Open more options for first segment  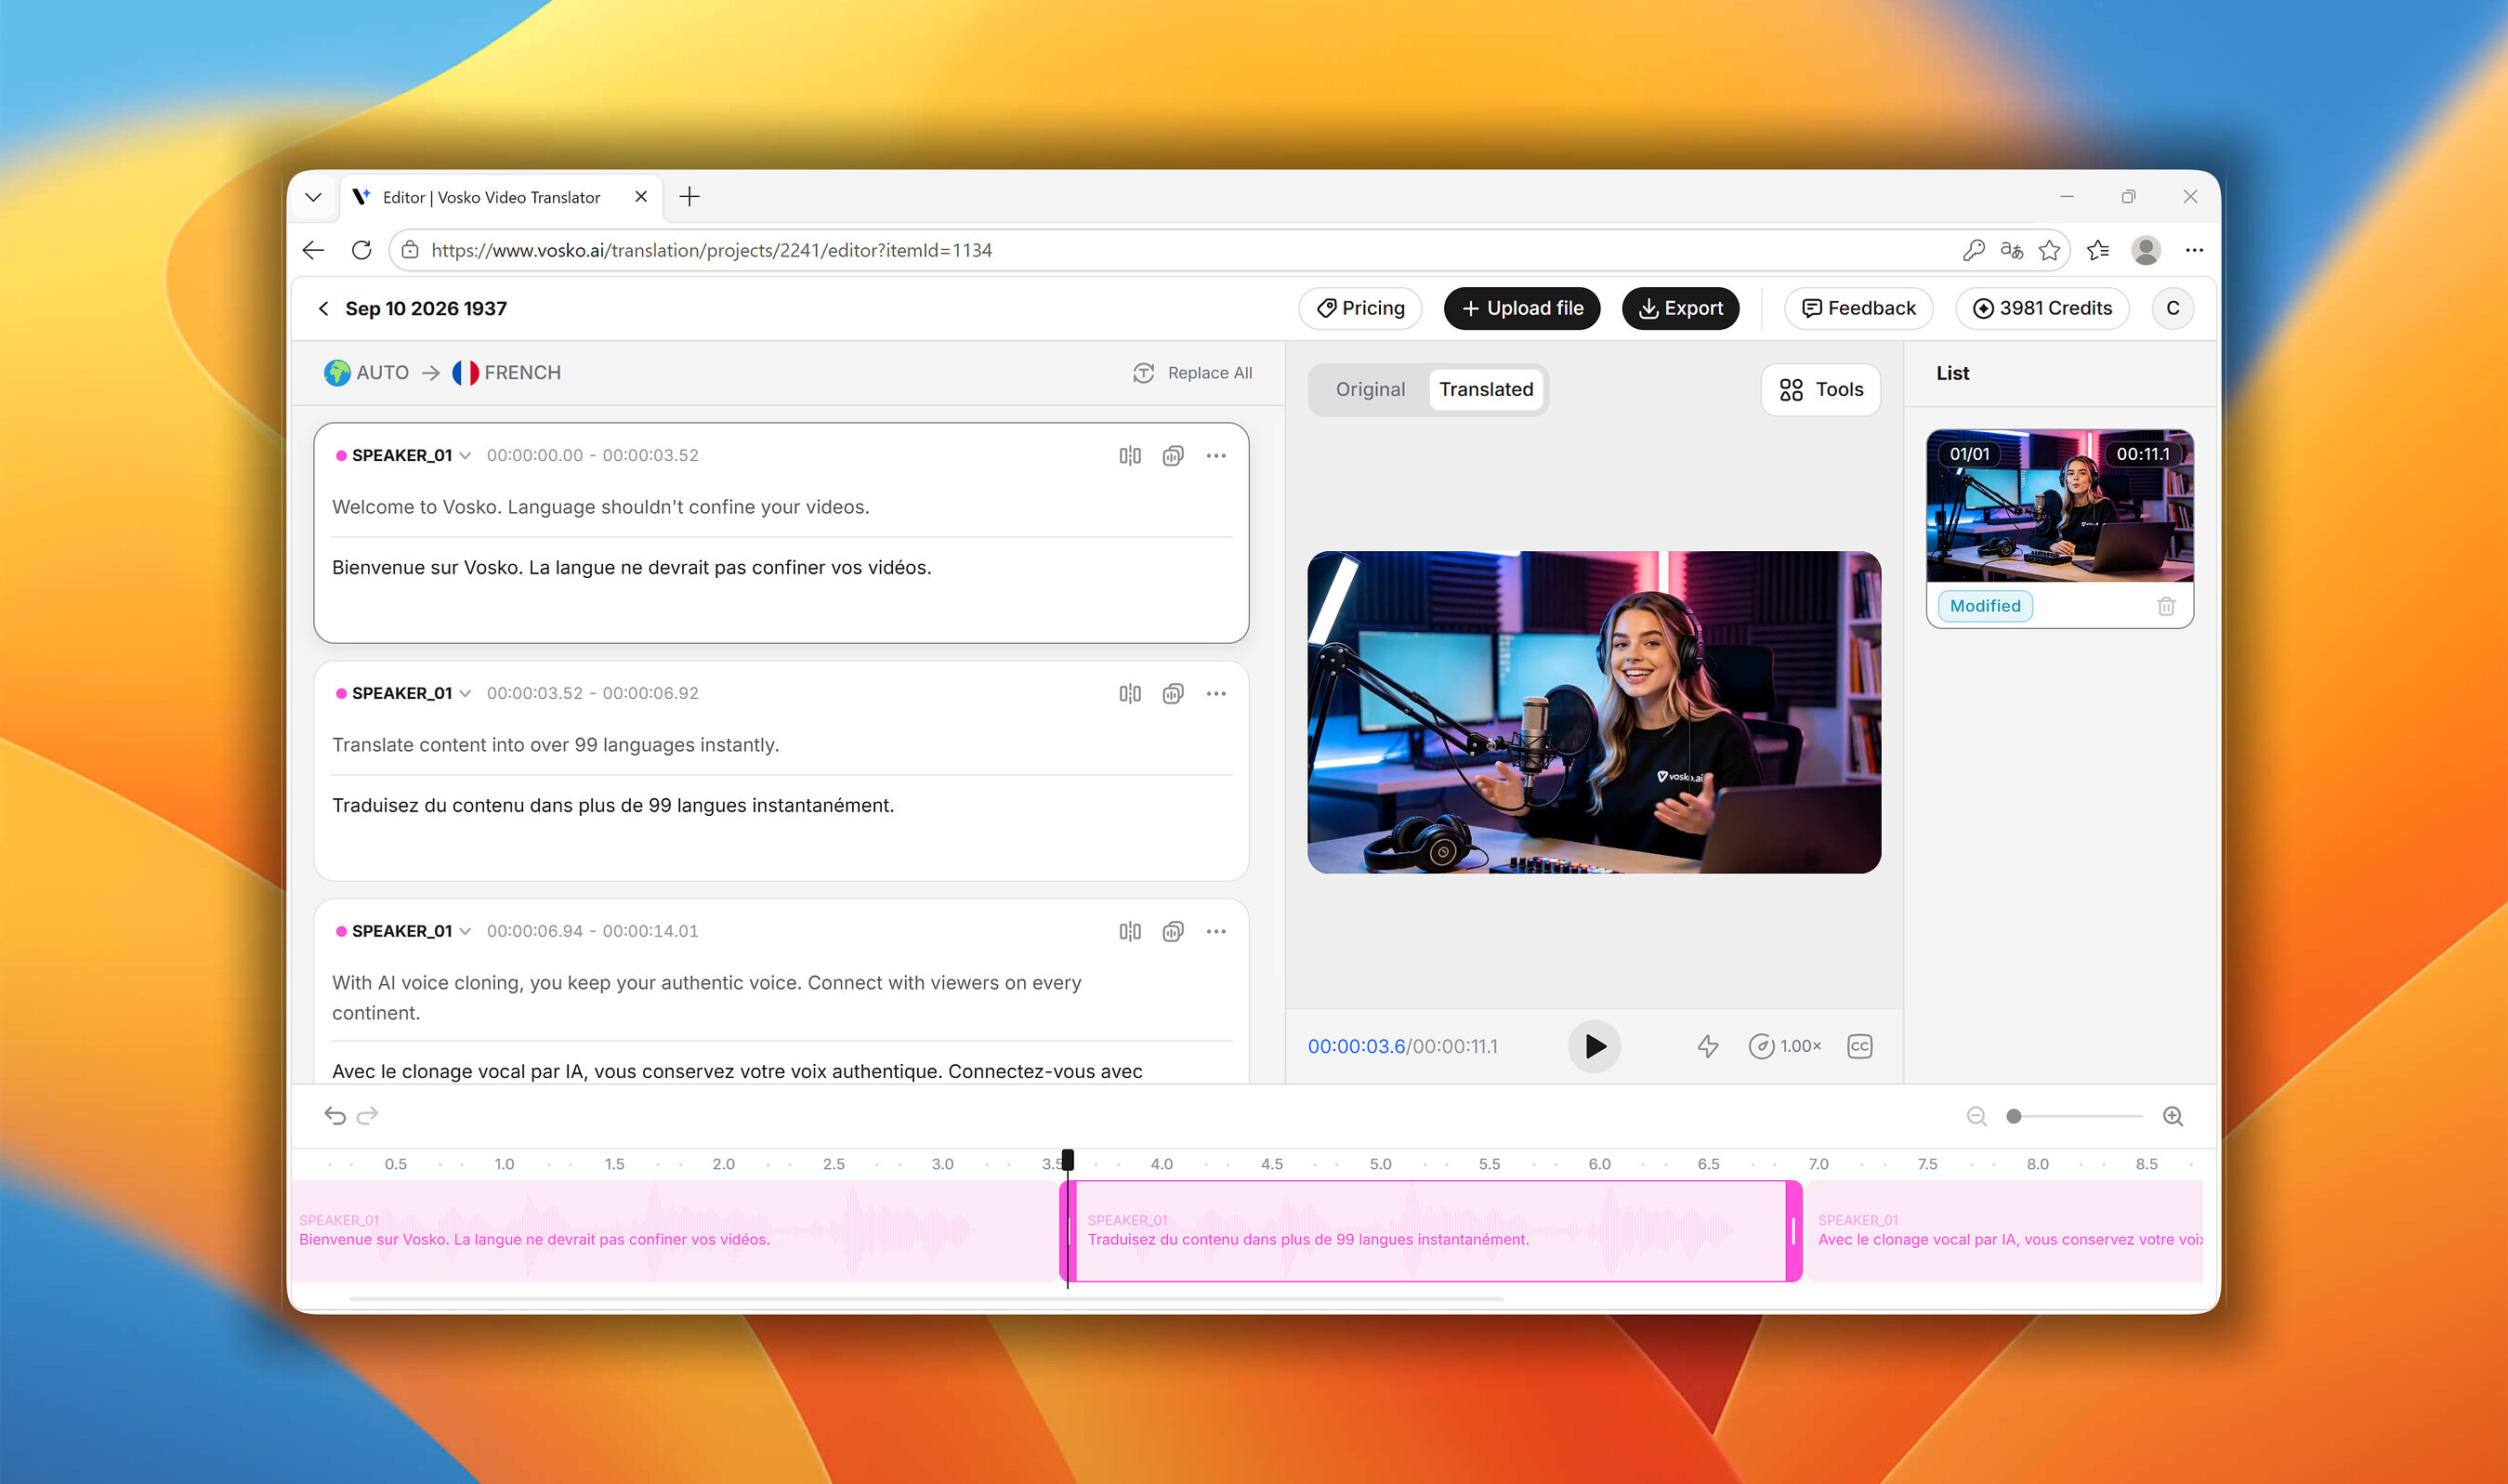(1216, 456)
